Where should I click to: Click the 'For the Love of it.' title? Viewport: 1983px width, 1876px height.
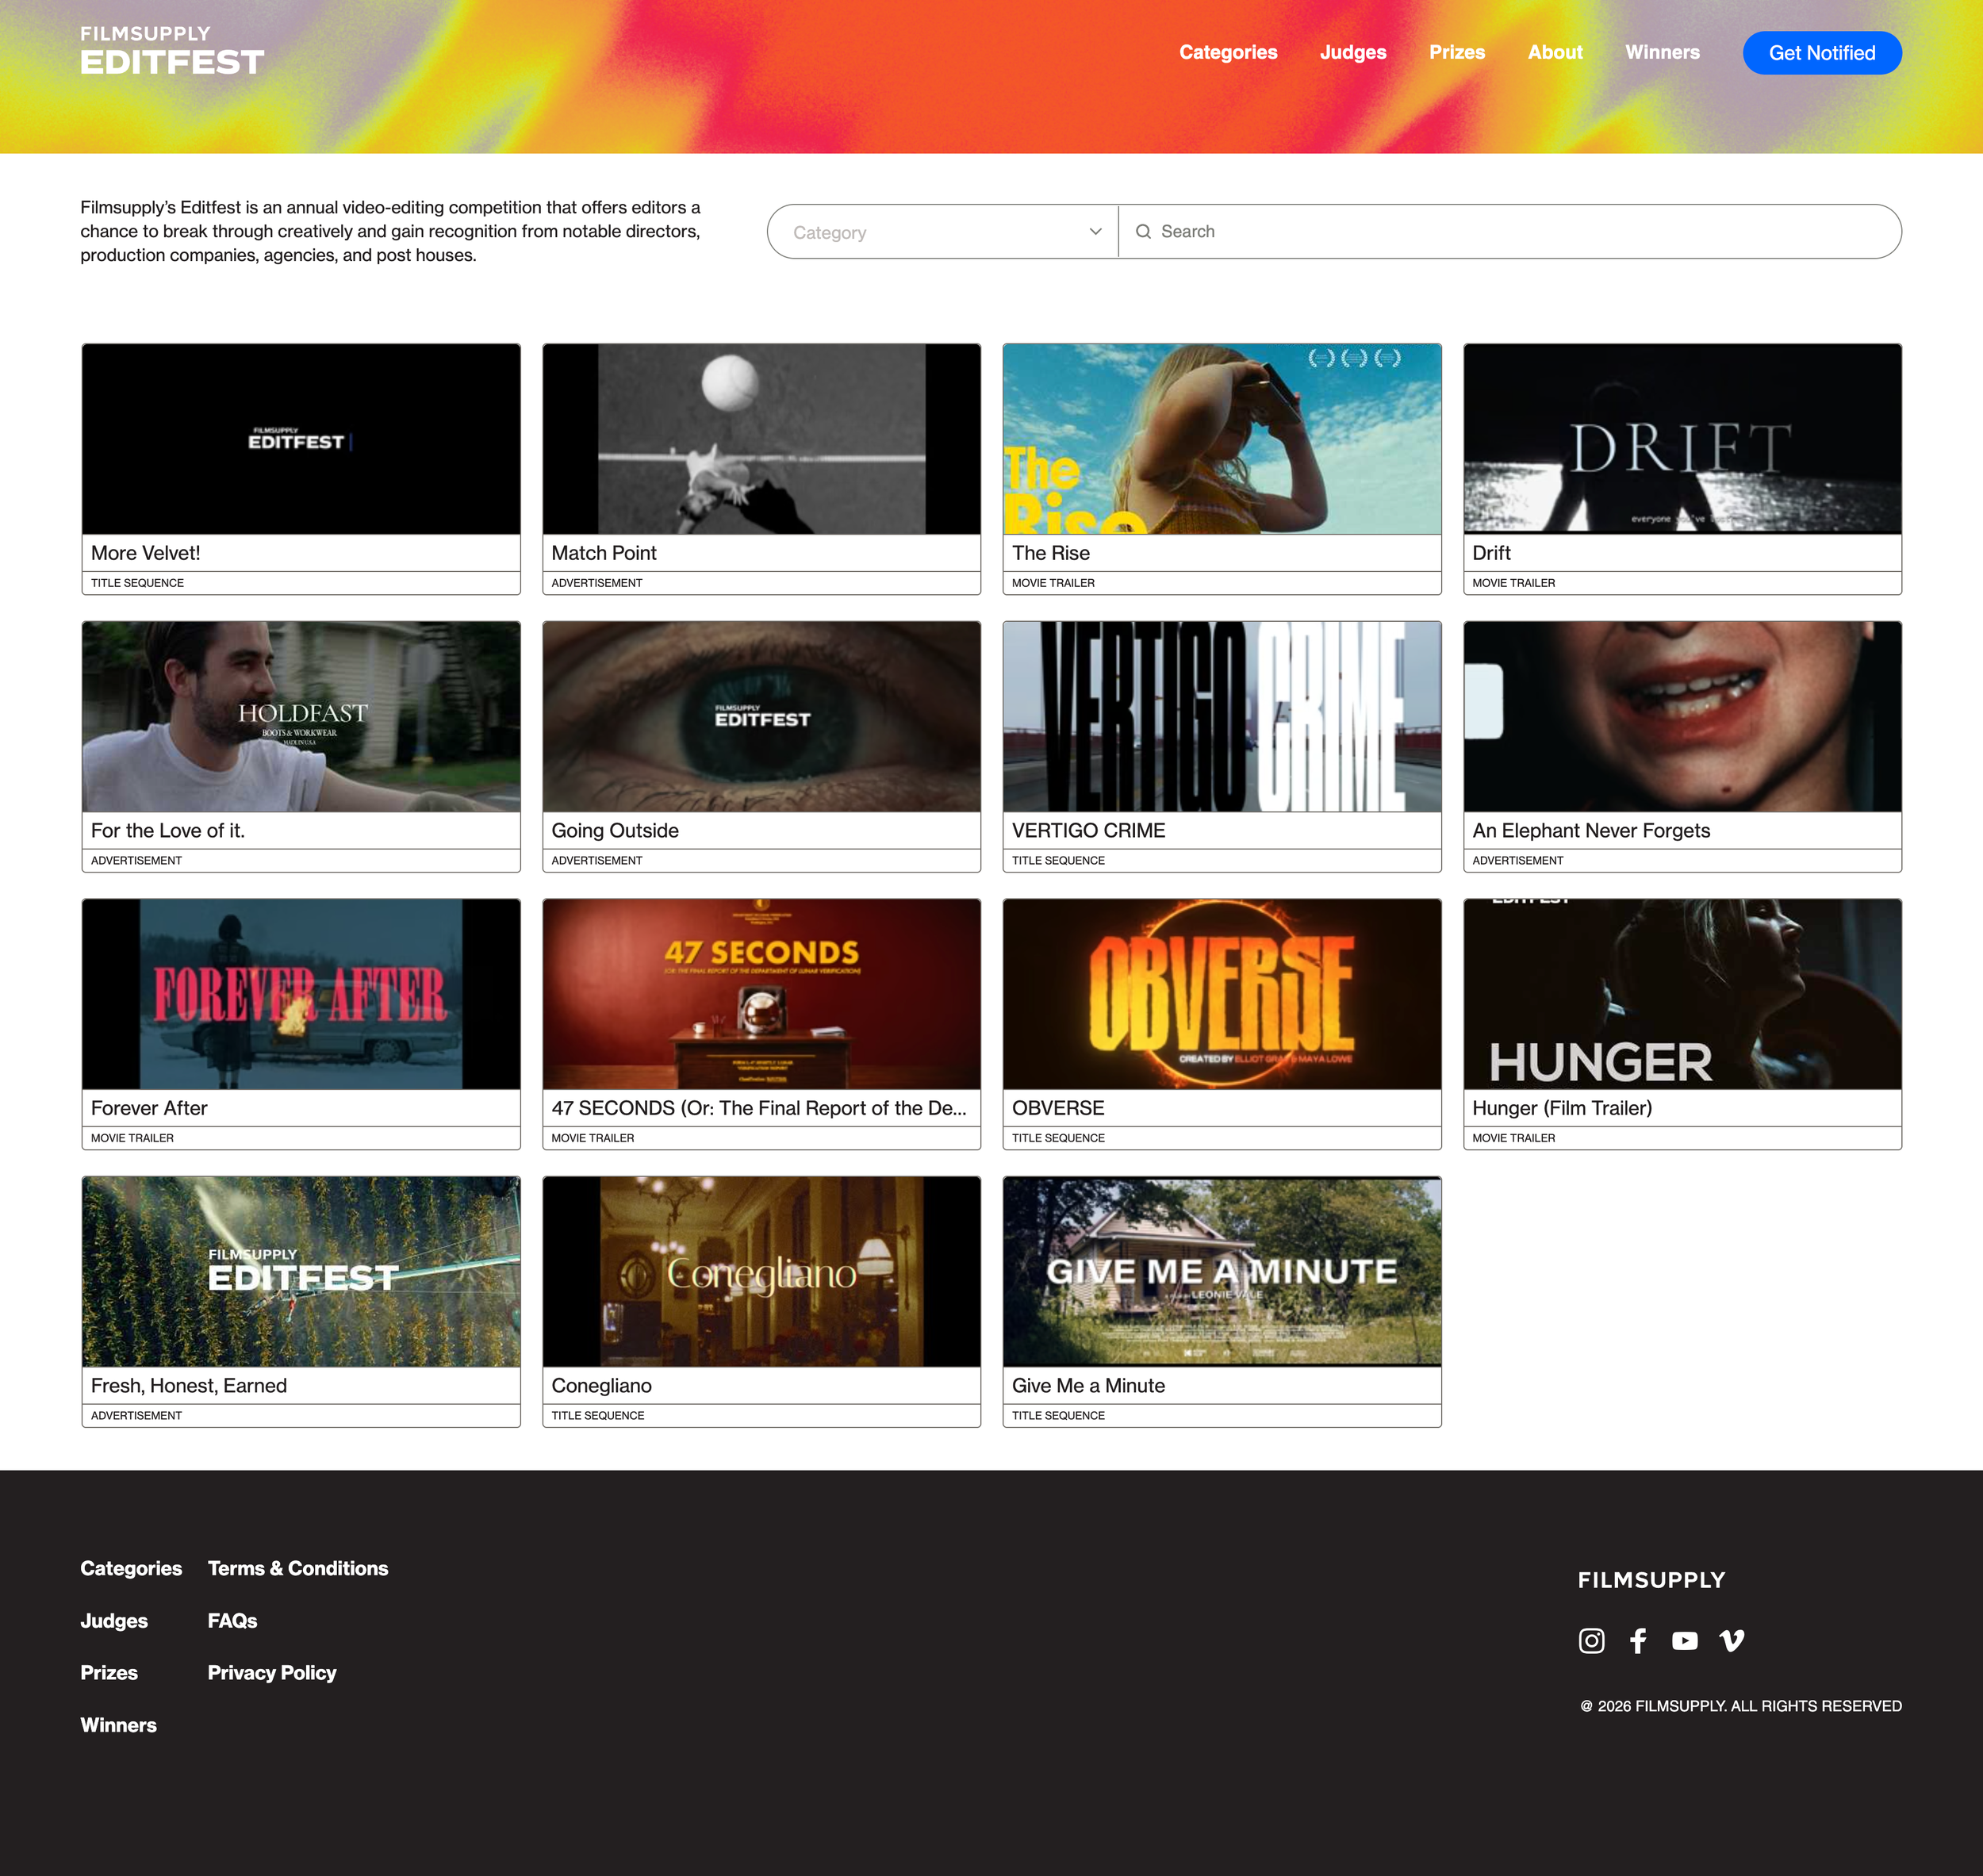click(168, 831)
